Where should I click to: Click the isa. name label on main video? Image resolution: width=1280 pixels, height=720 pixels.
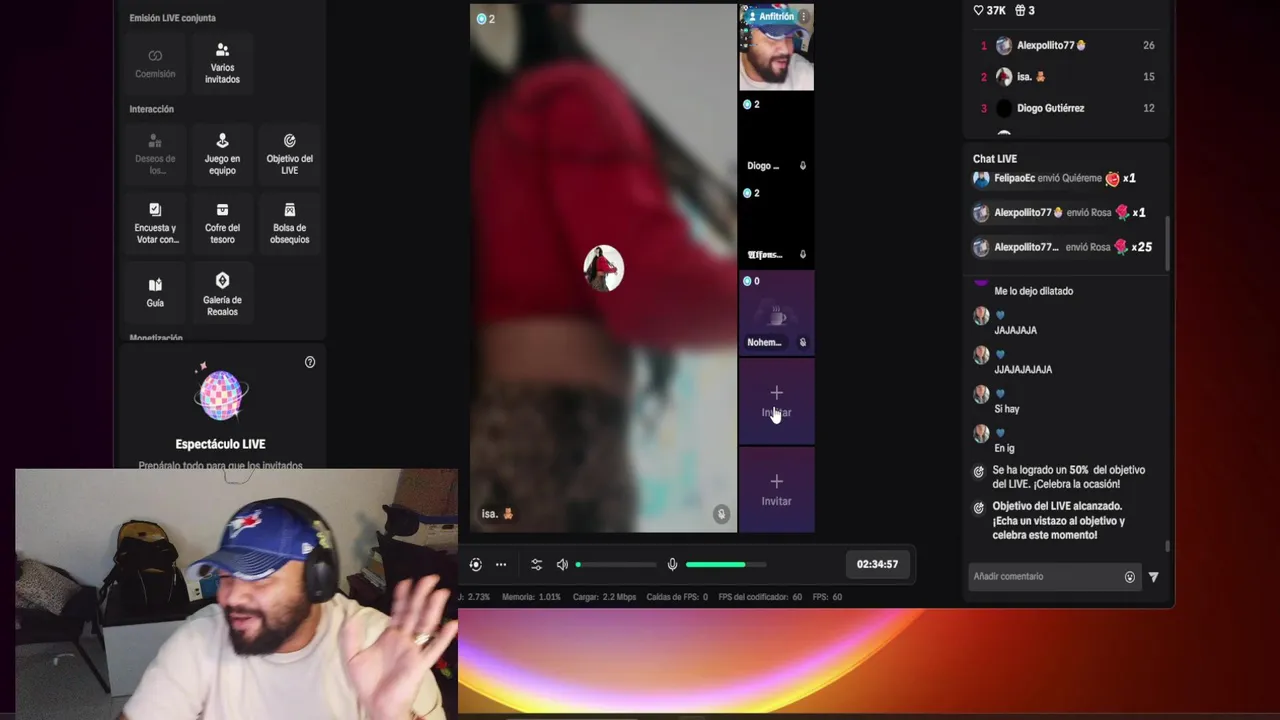pos(497,514)
